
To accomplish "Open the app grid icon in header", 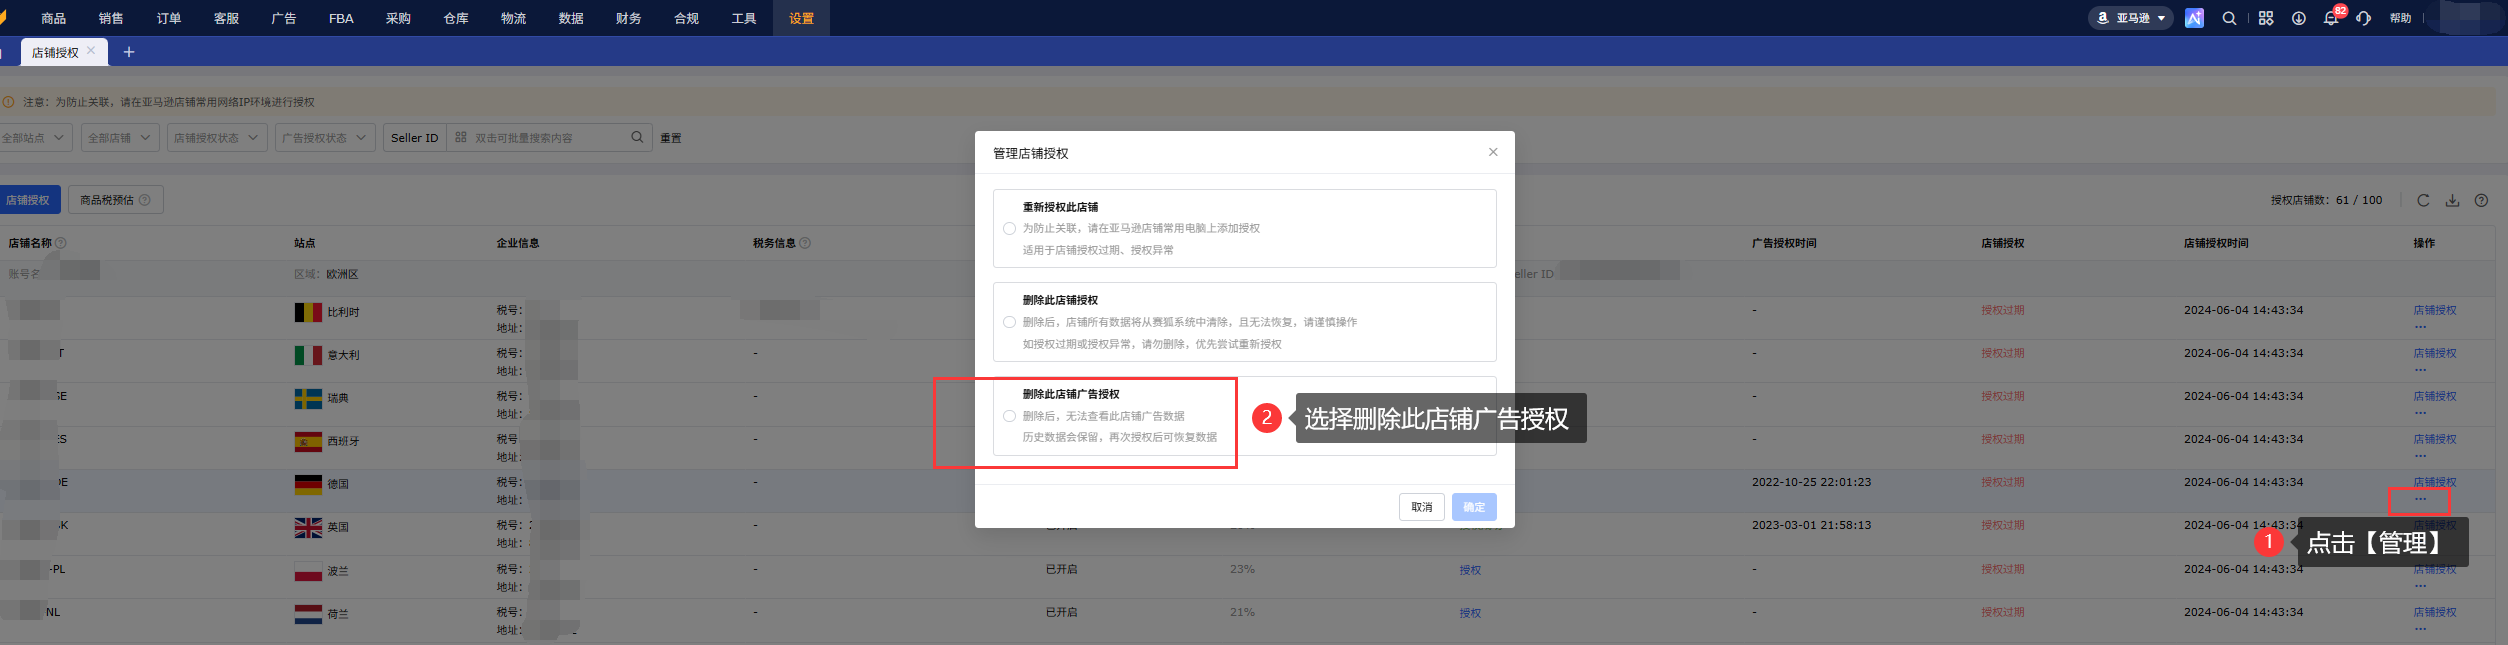I will click(2266, 18).
